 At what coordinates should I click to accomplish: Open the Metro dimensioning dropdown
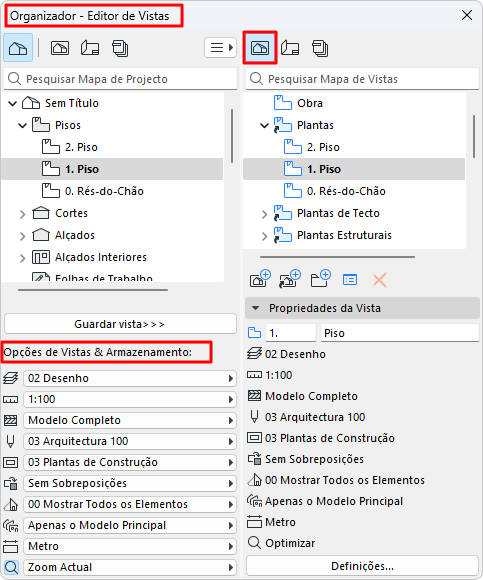[x=130, y=546]
